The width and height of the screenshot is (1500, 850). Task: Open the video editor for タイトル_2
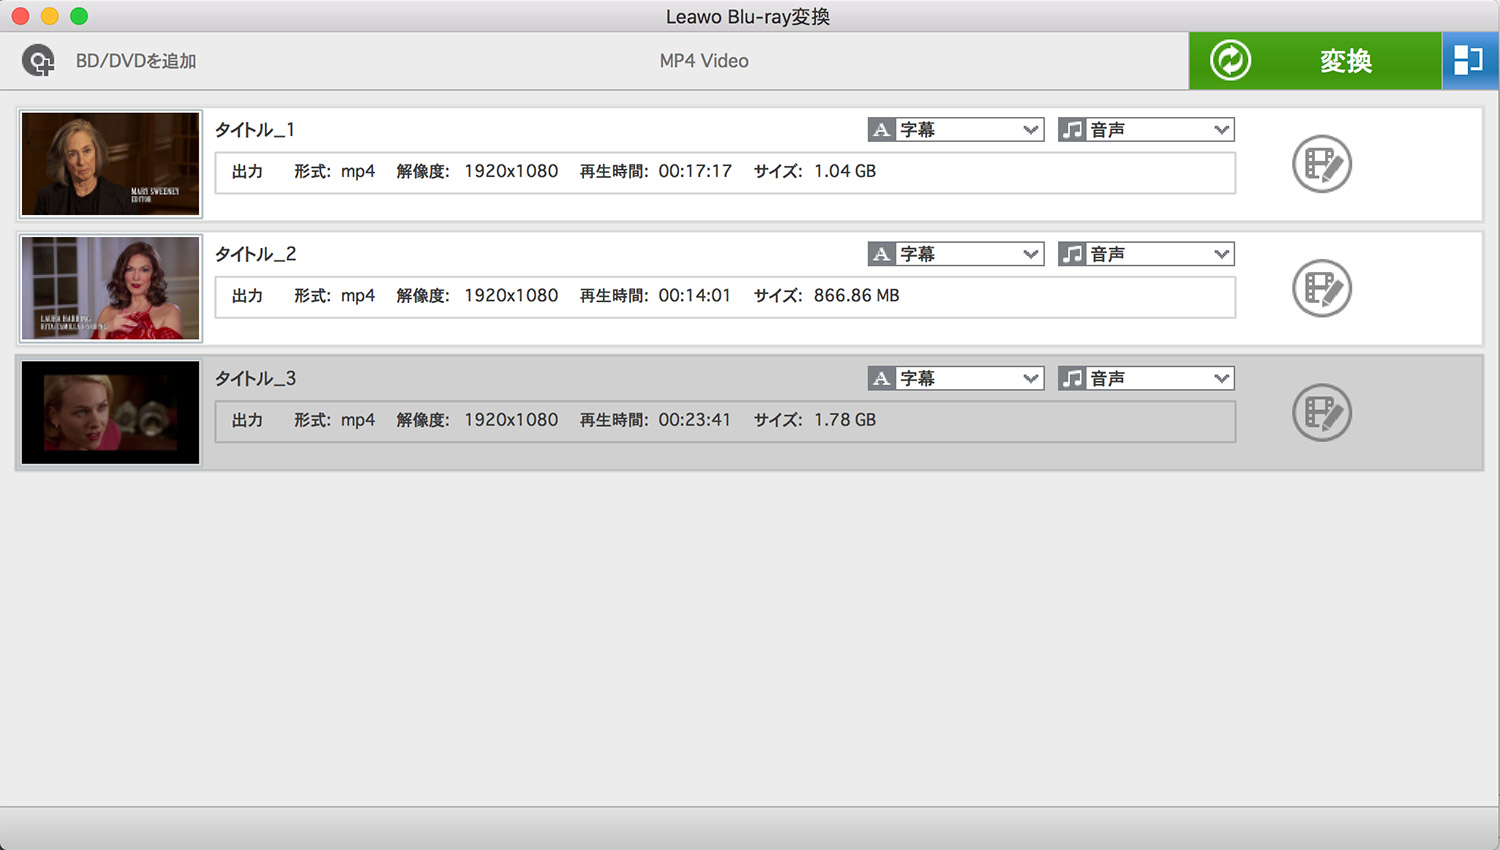pos(1321,288)
